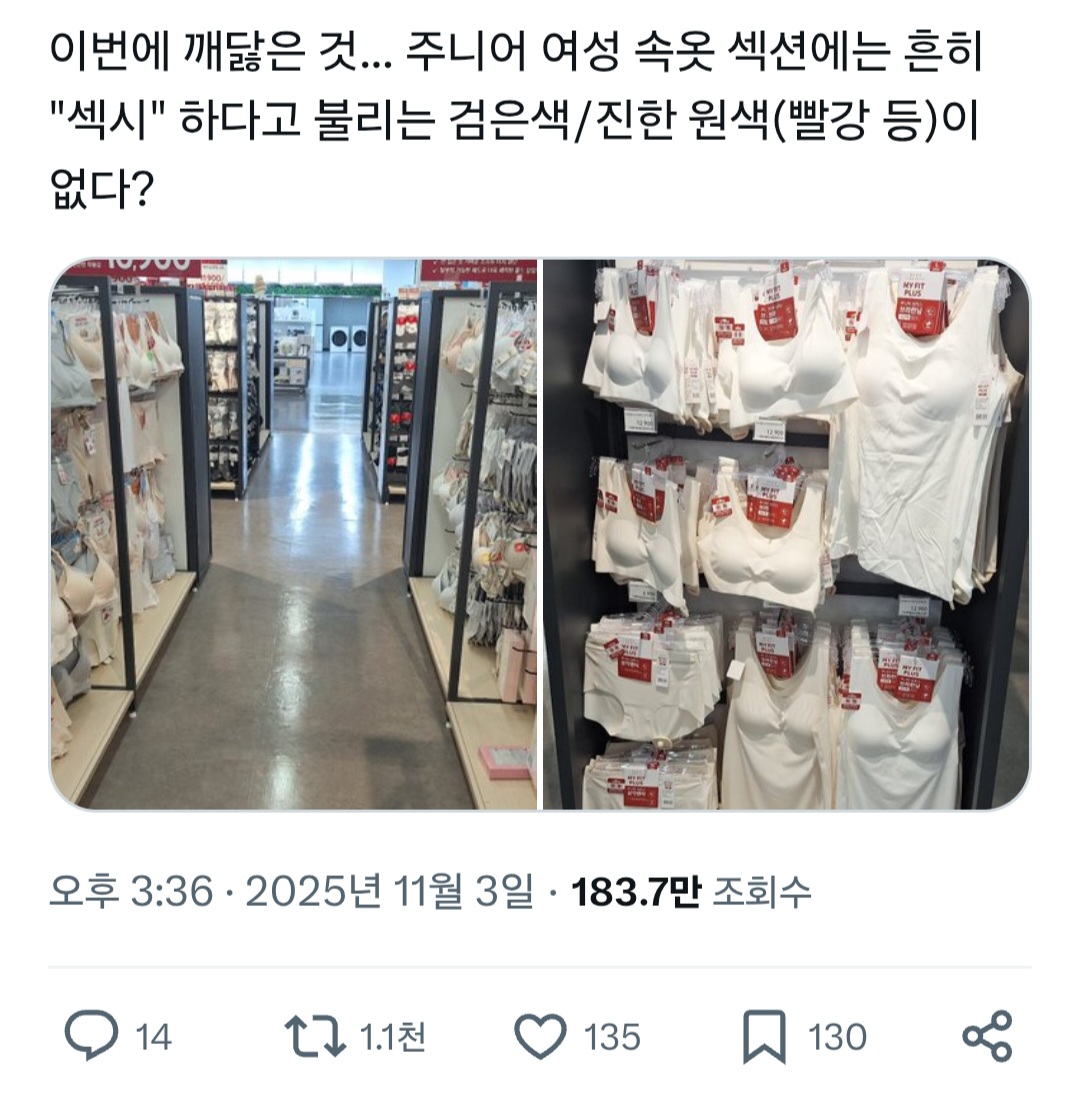The height and width of the screenshot is (1100, 1080).
Task: Open the right white underwear display photo
Action: pyautogui.click(x=787, y=534)
